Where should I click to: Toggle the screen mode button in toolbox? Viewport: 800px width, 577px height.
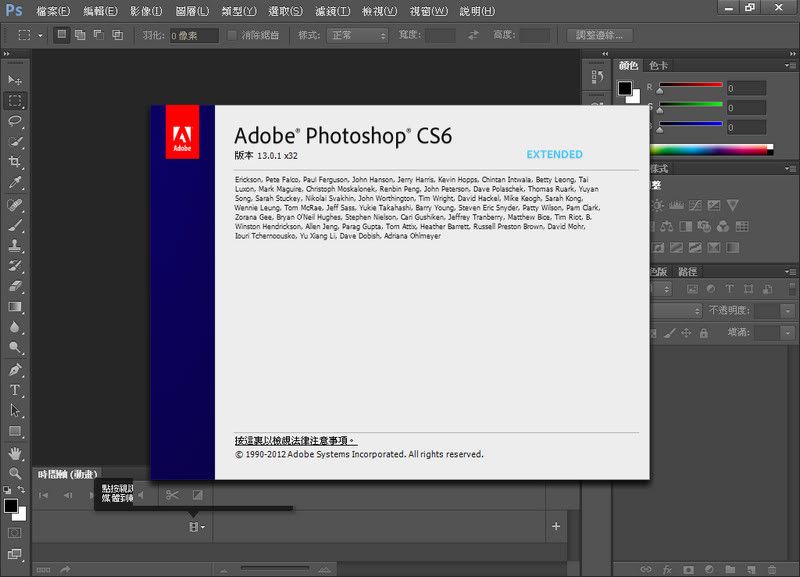pos(15,554)
